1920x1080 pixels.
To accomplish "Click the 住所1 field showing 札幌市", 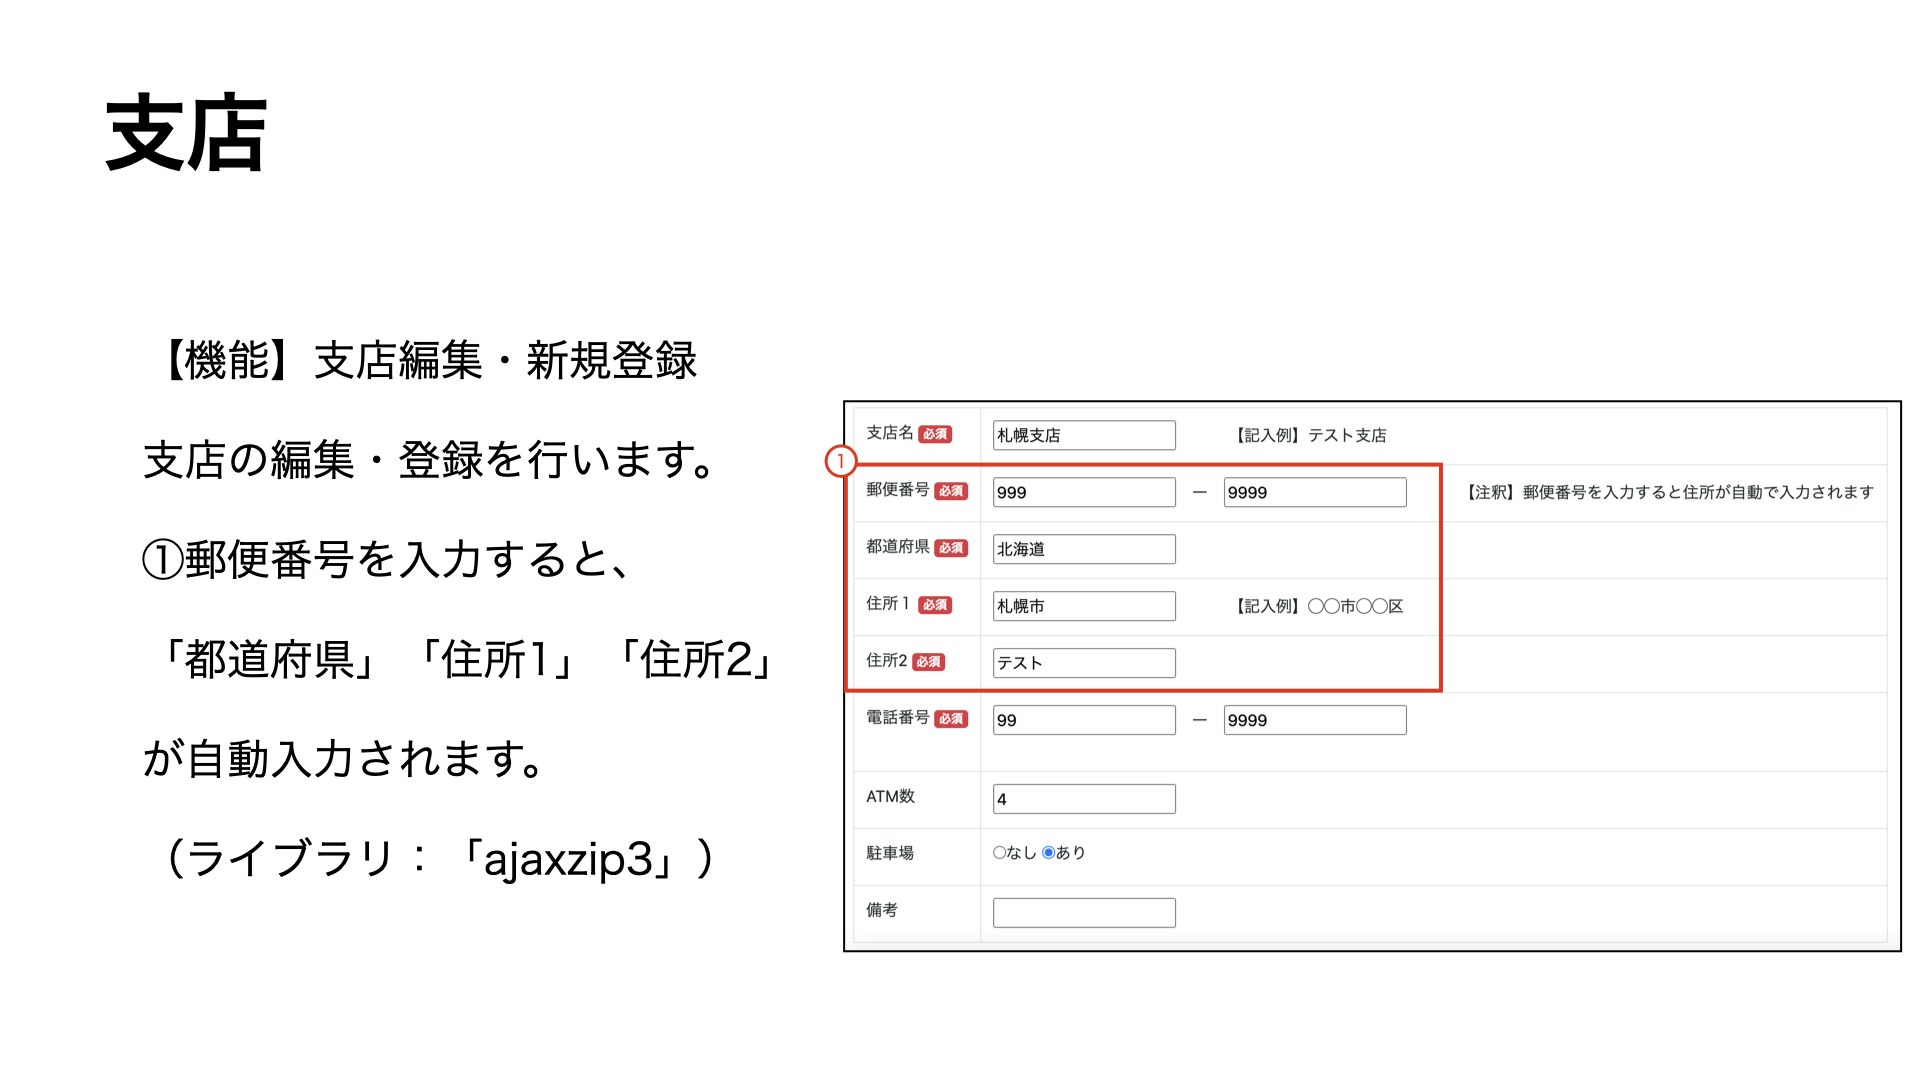I will (1082, 605).
